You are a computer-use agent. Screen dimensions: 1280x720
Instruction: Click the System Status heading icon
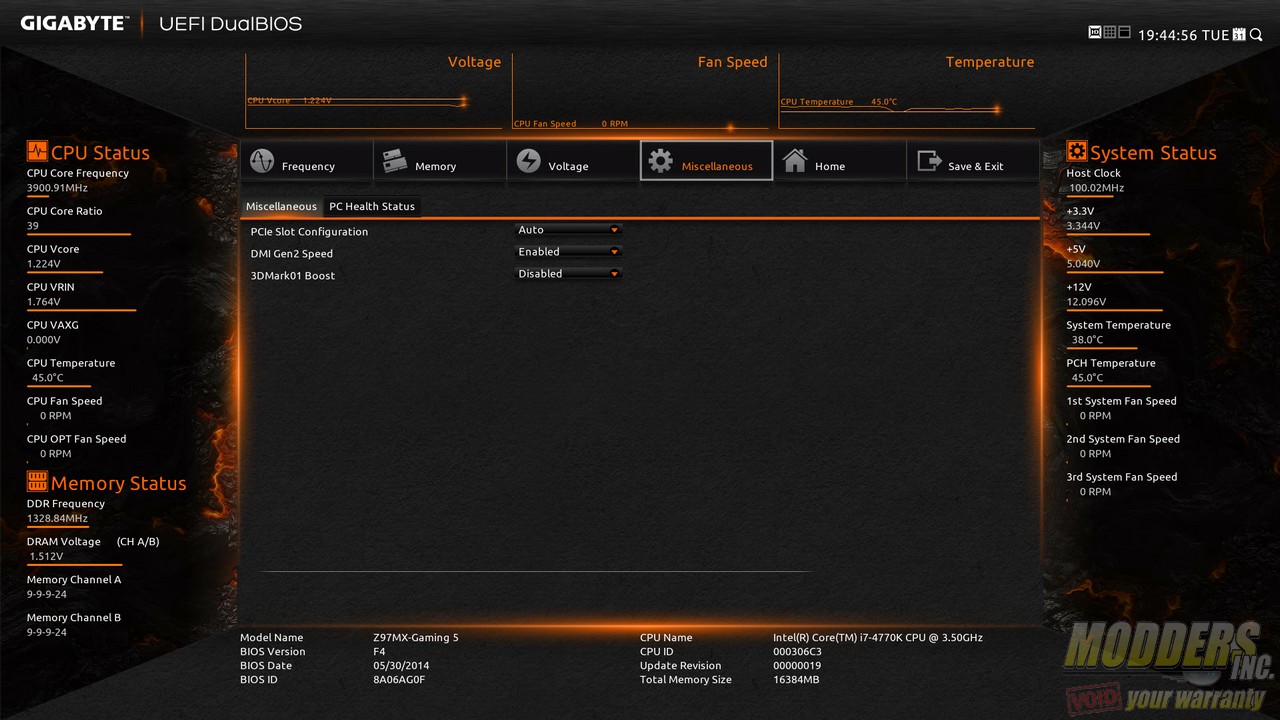pos(1077,151)
